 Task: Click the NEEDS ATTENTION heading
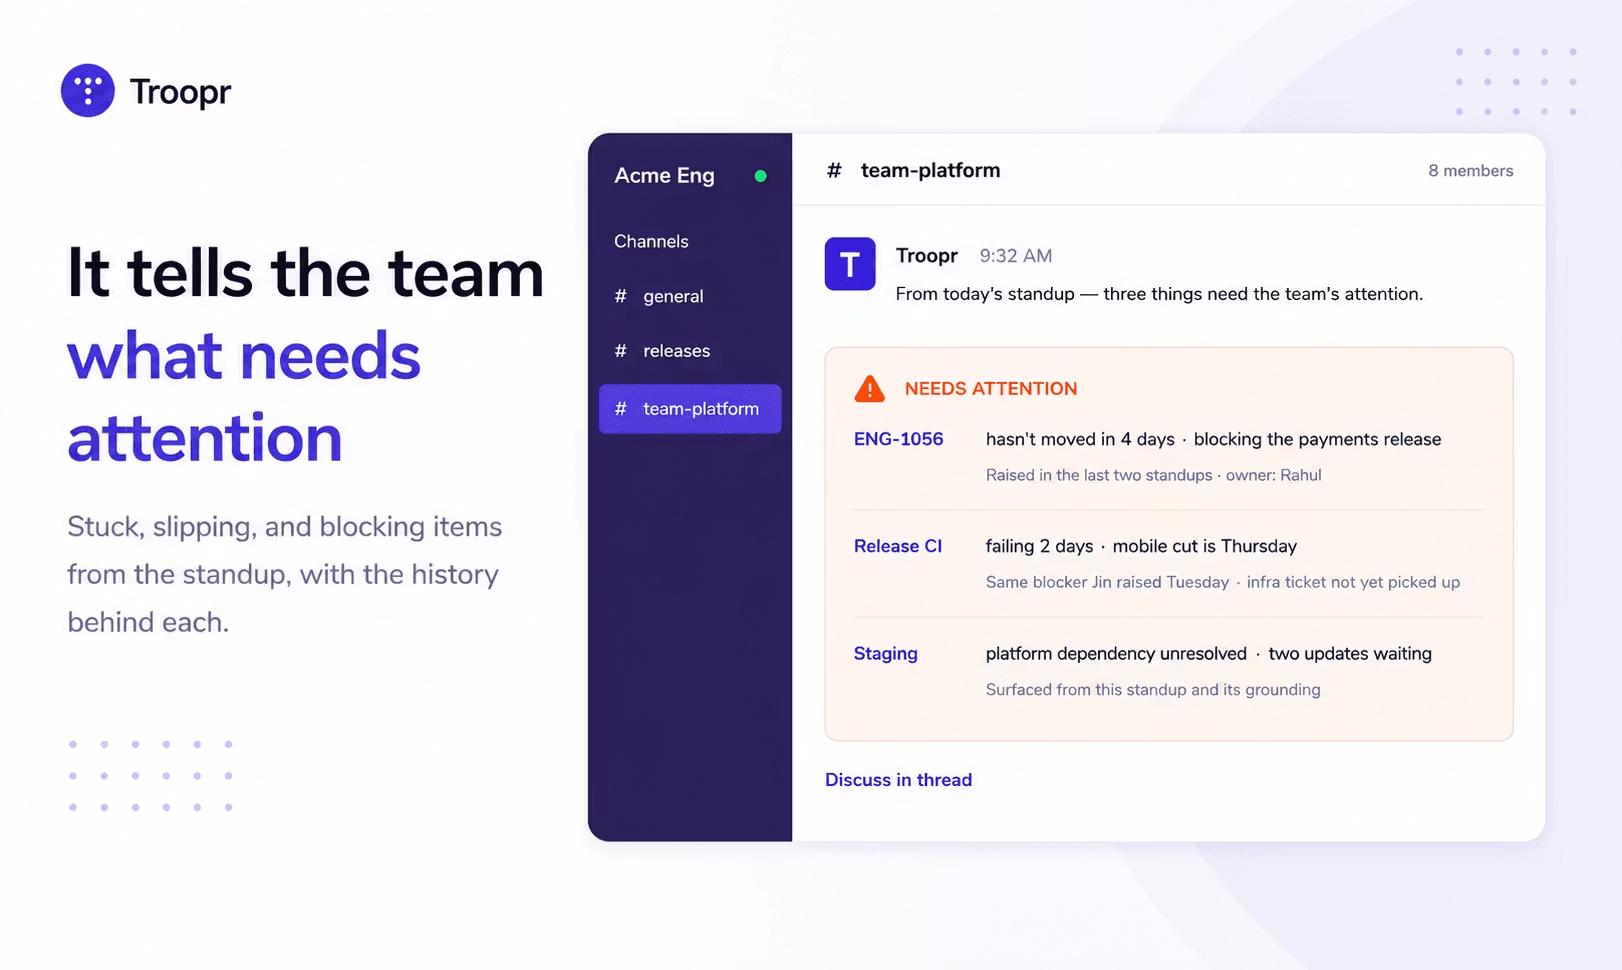[x=991, y=389]
